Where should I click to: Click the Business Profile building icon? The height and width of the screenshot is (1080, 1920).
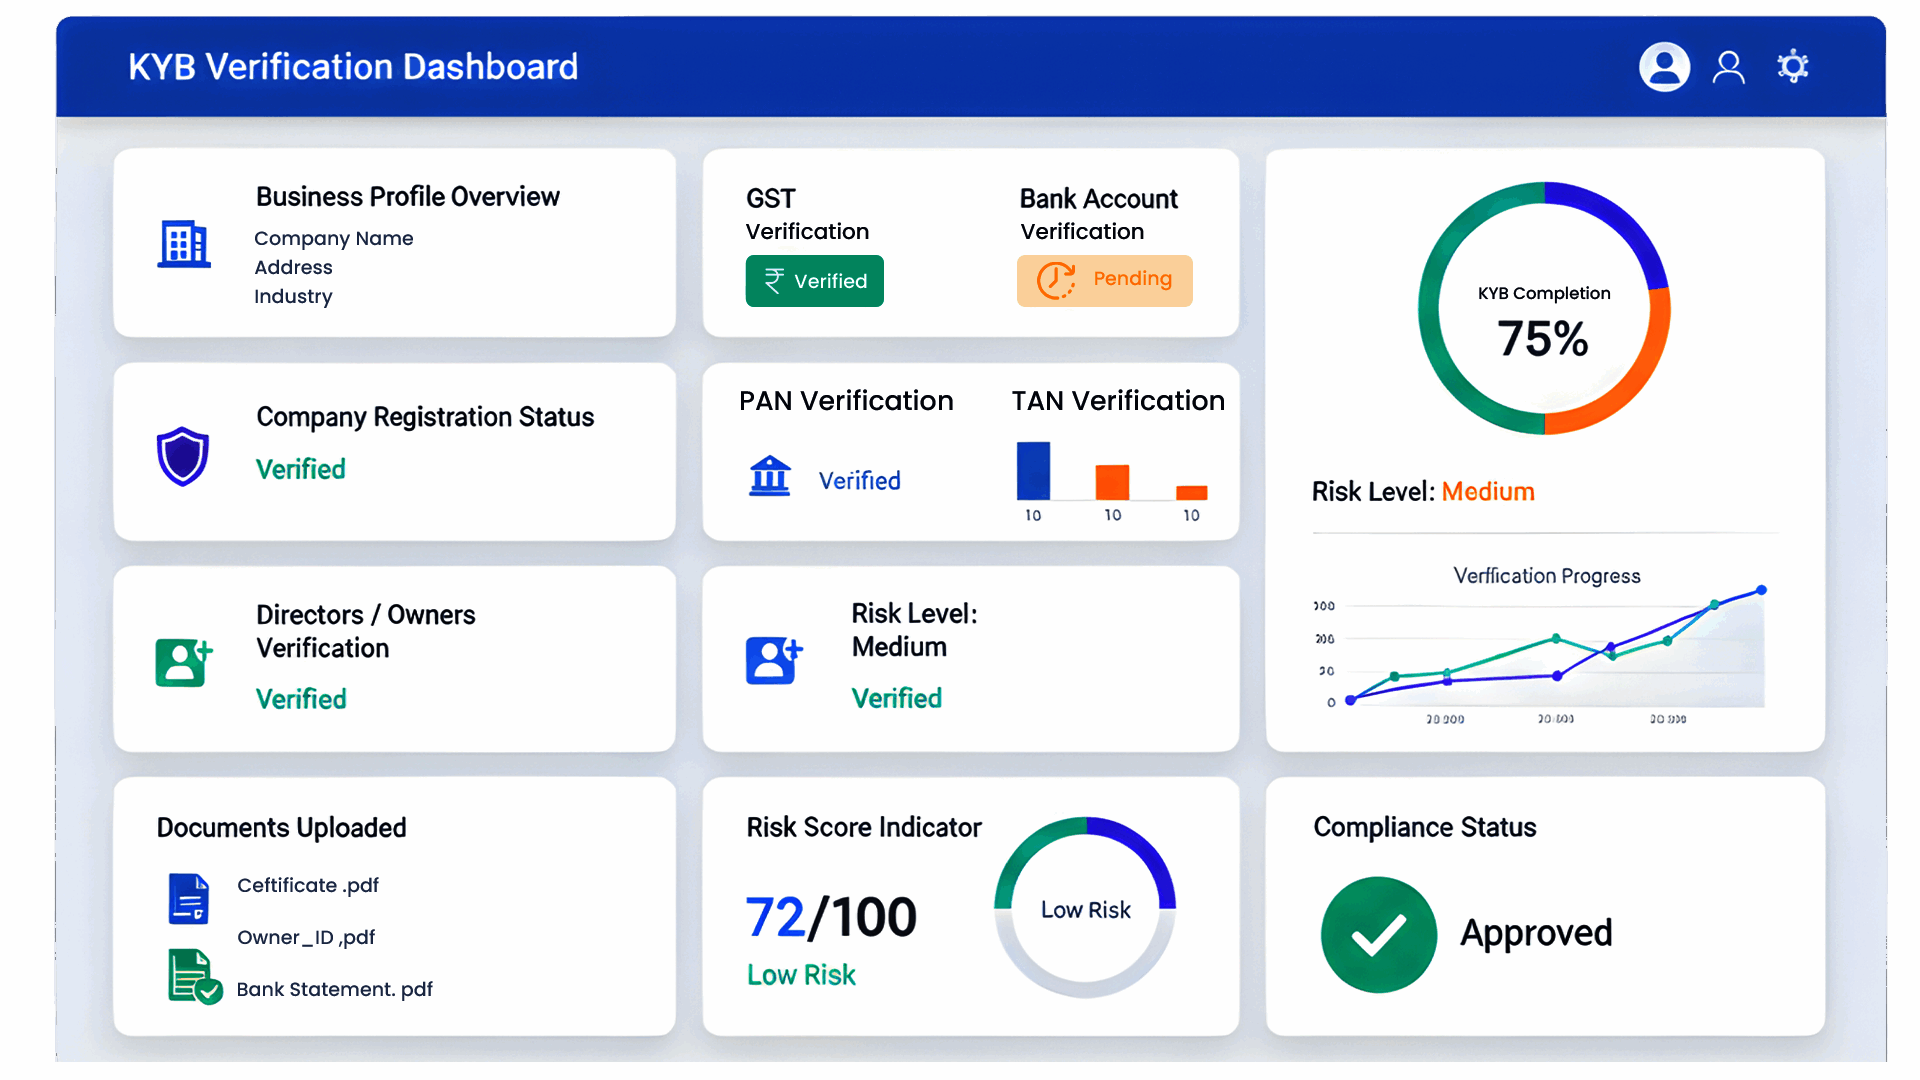pyautogui.click(x=184, y=244)
